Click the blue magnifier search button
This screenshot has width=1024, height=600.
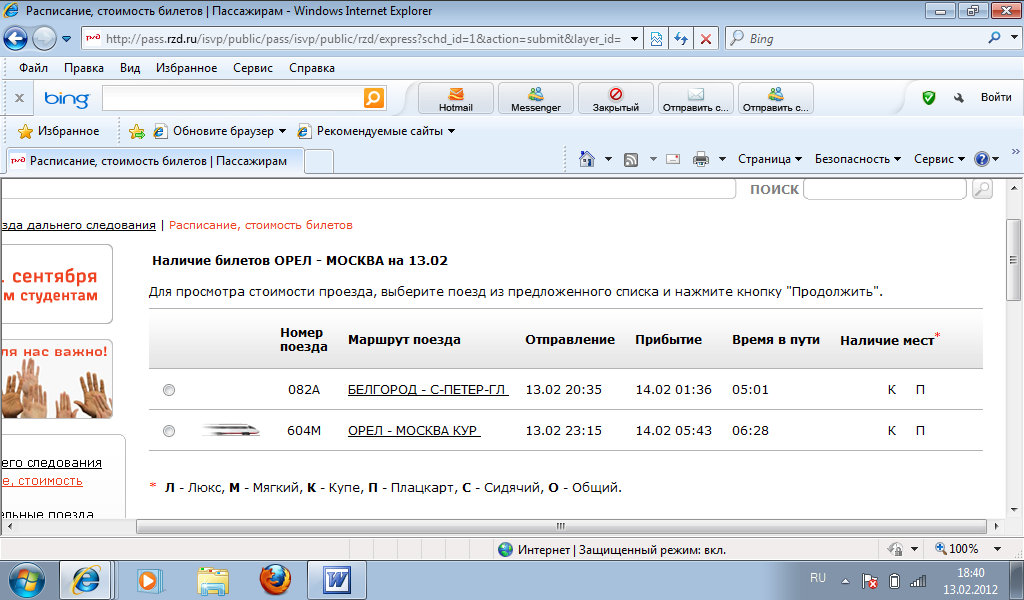[995, 38]
